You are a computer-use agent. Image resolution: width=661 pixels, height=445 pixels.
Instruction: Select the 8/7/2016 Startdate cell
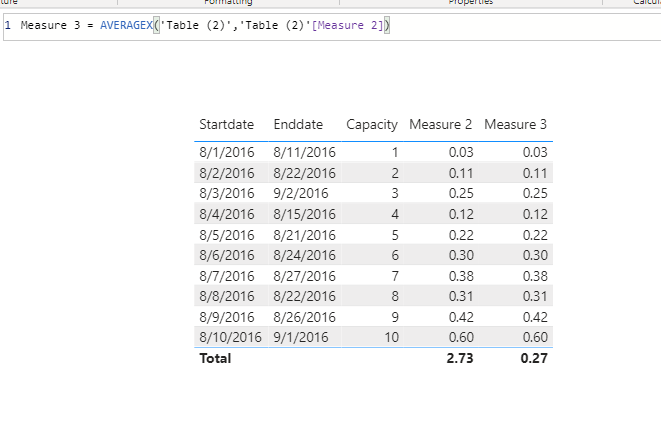pos(227,276)
